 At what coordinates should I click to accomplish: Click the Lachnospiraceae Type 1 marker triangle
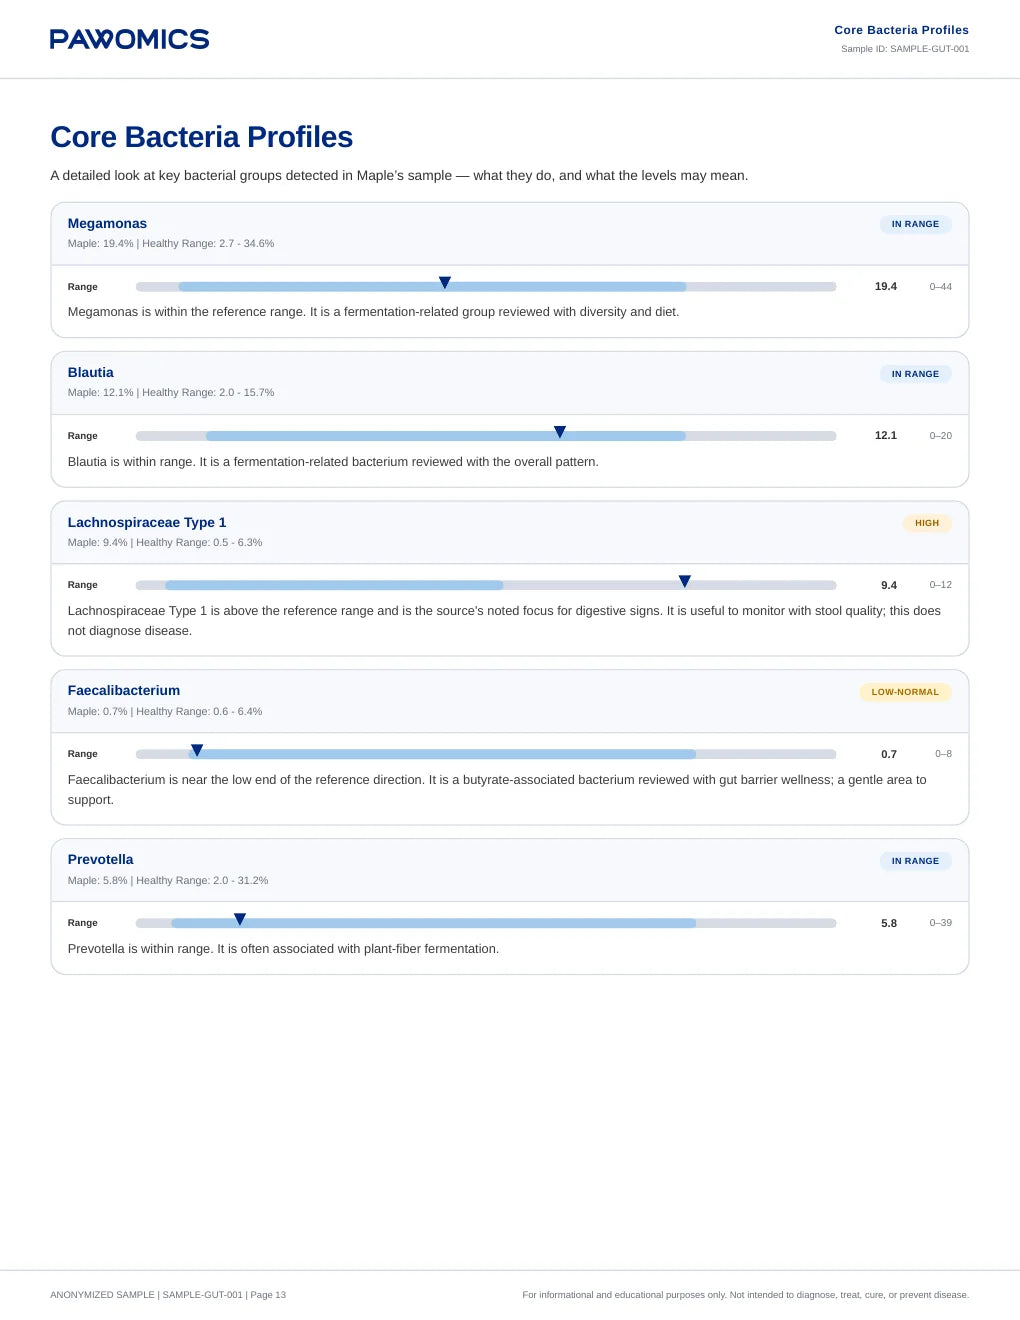[x=685, y=581]
